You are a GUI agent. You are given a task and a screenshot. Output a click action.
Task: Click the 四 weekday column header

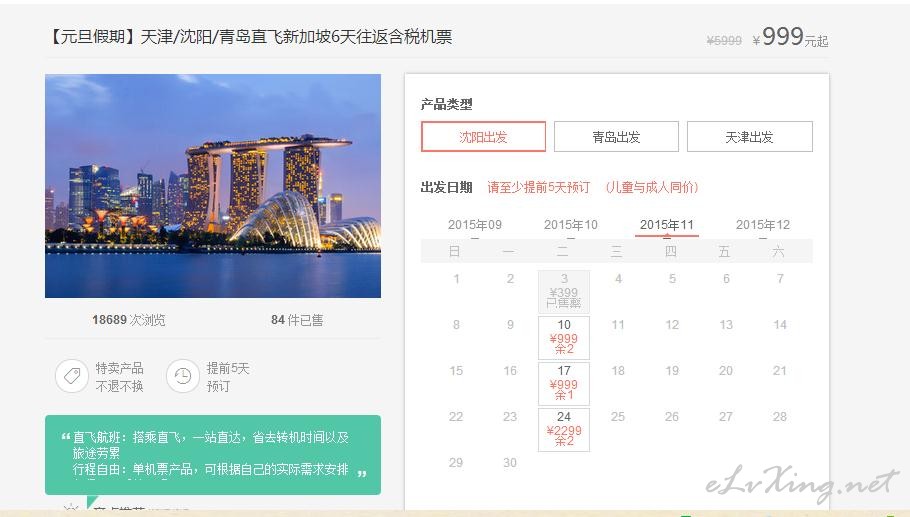click(x=671, y=251)
